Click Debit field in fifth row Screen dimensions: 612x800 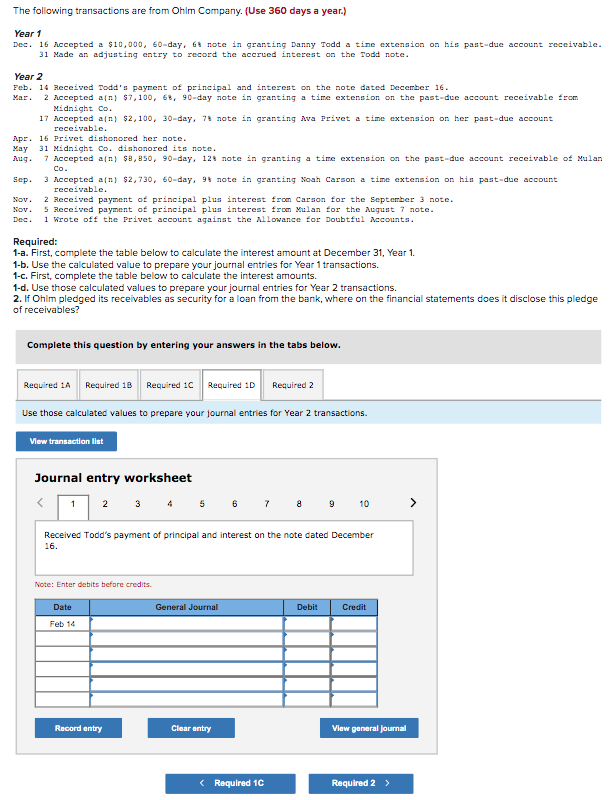307,684
